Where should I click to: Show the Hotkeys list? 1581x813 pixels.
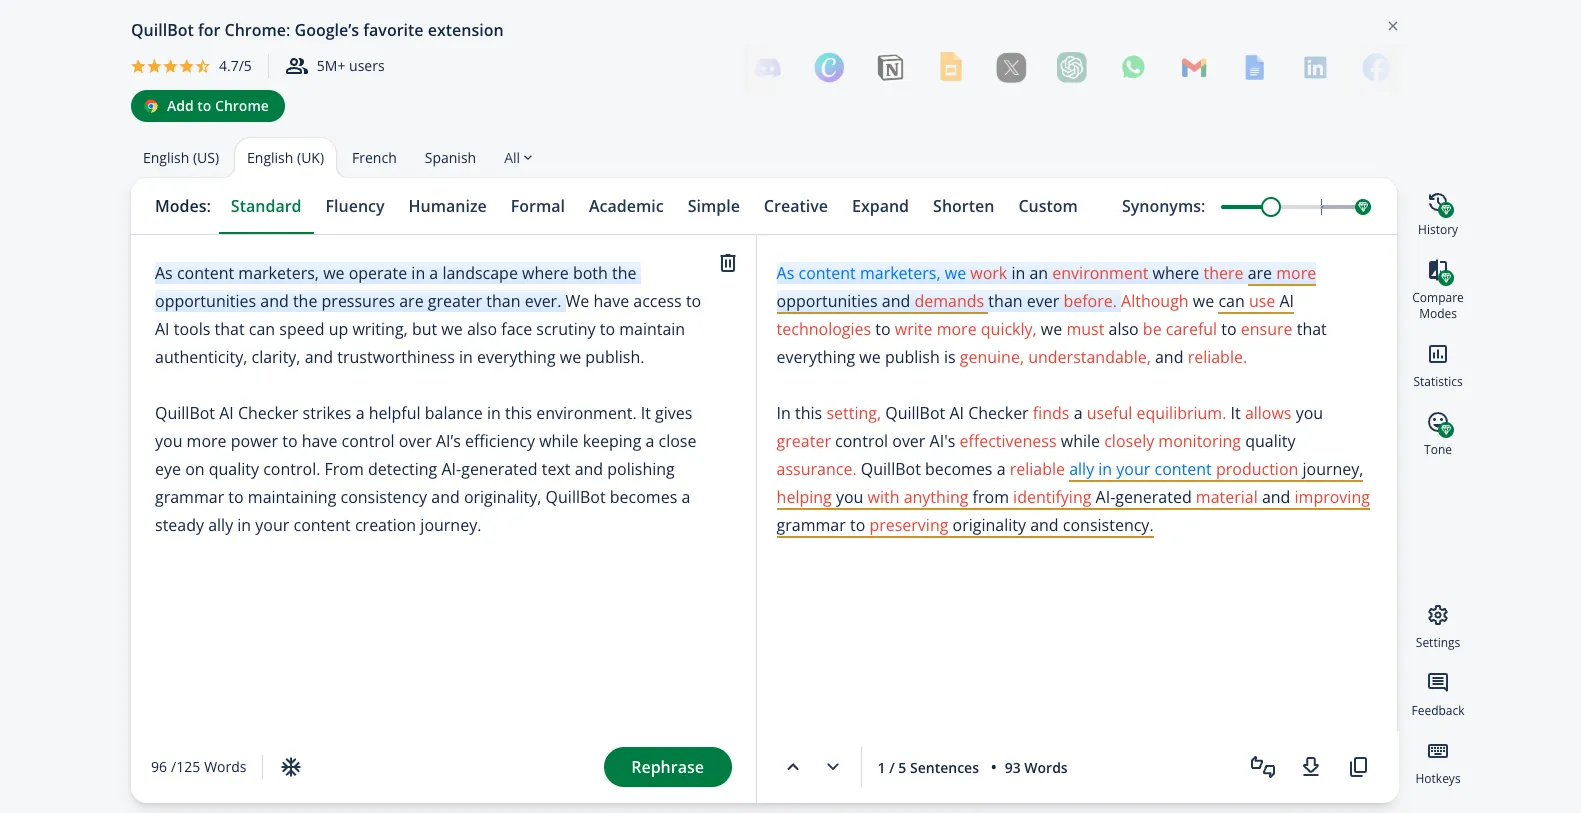click(x=1438, y=763)
